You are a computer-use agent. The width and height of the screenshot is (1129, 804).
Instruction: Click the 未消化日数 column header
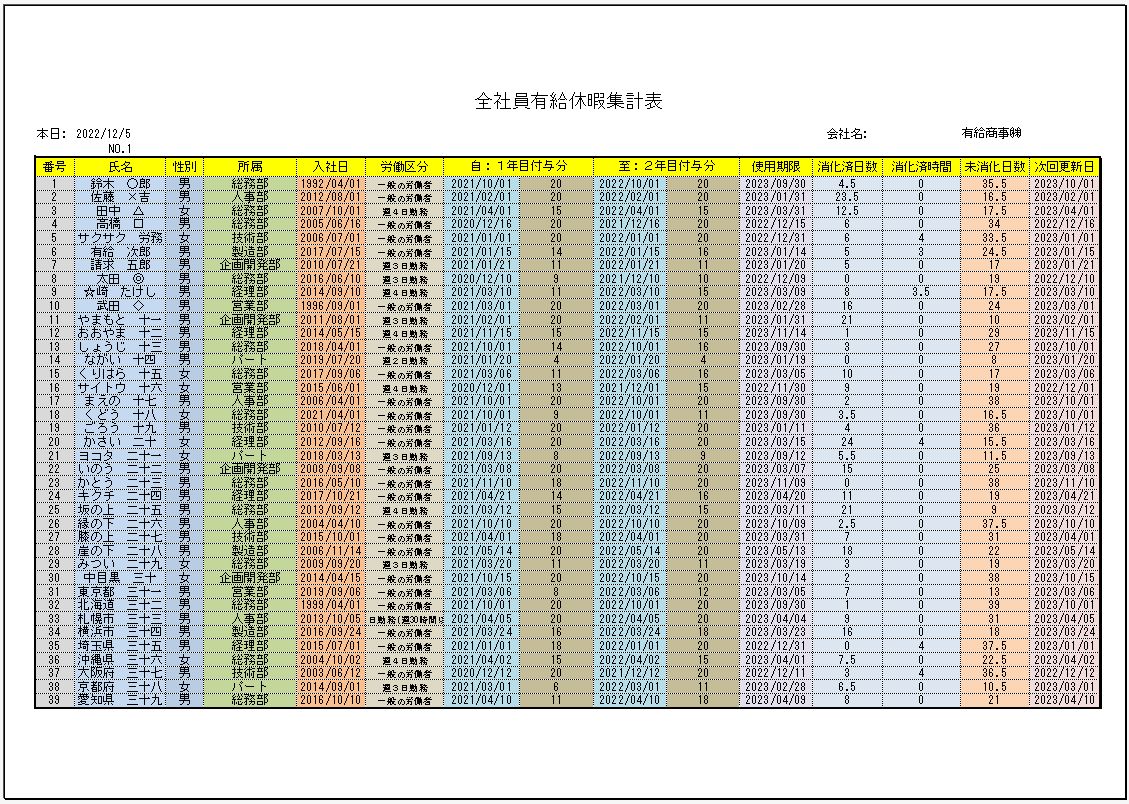[x=994, y=166]
